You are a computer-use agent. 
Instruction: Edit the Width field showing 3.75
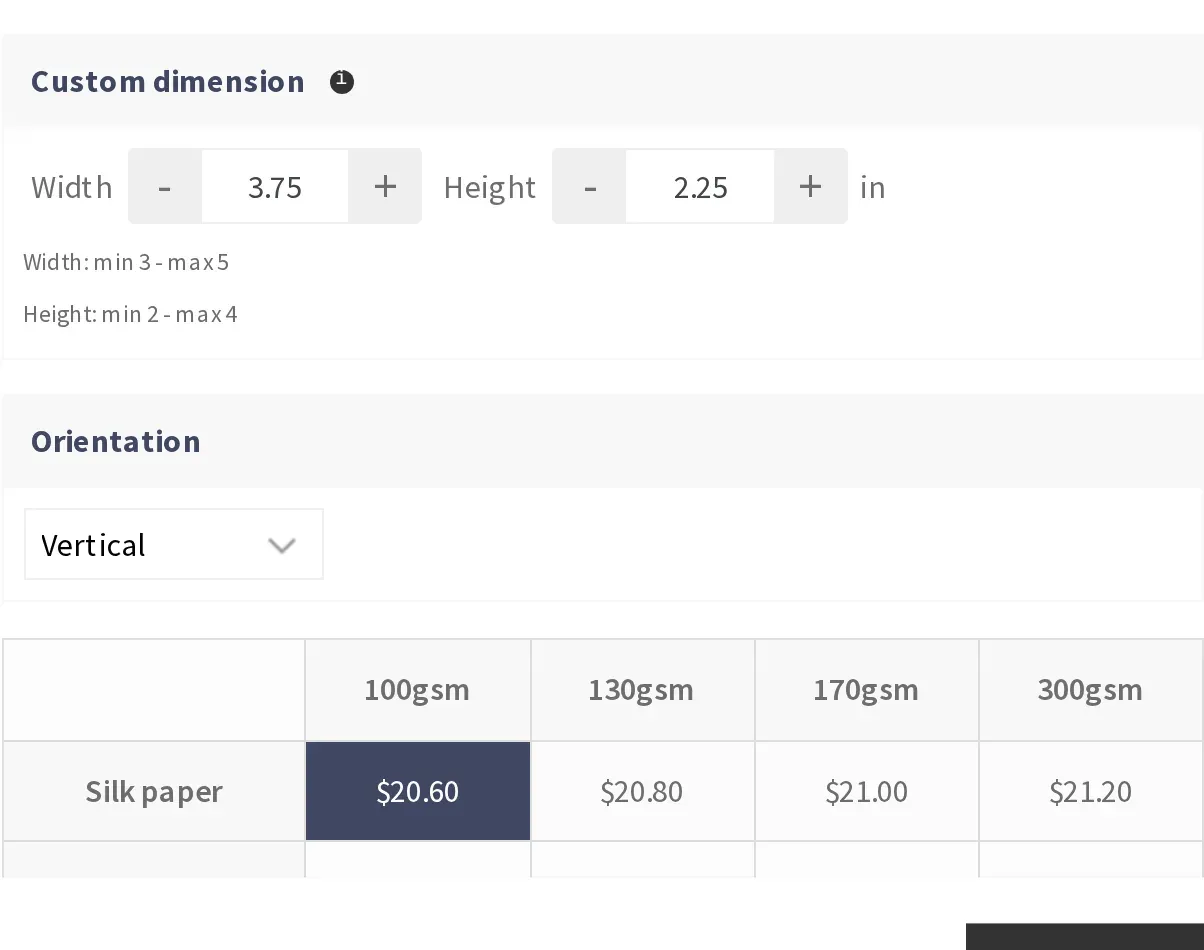pos(275,186)
